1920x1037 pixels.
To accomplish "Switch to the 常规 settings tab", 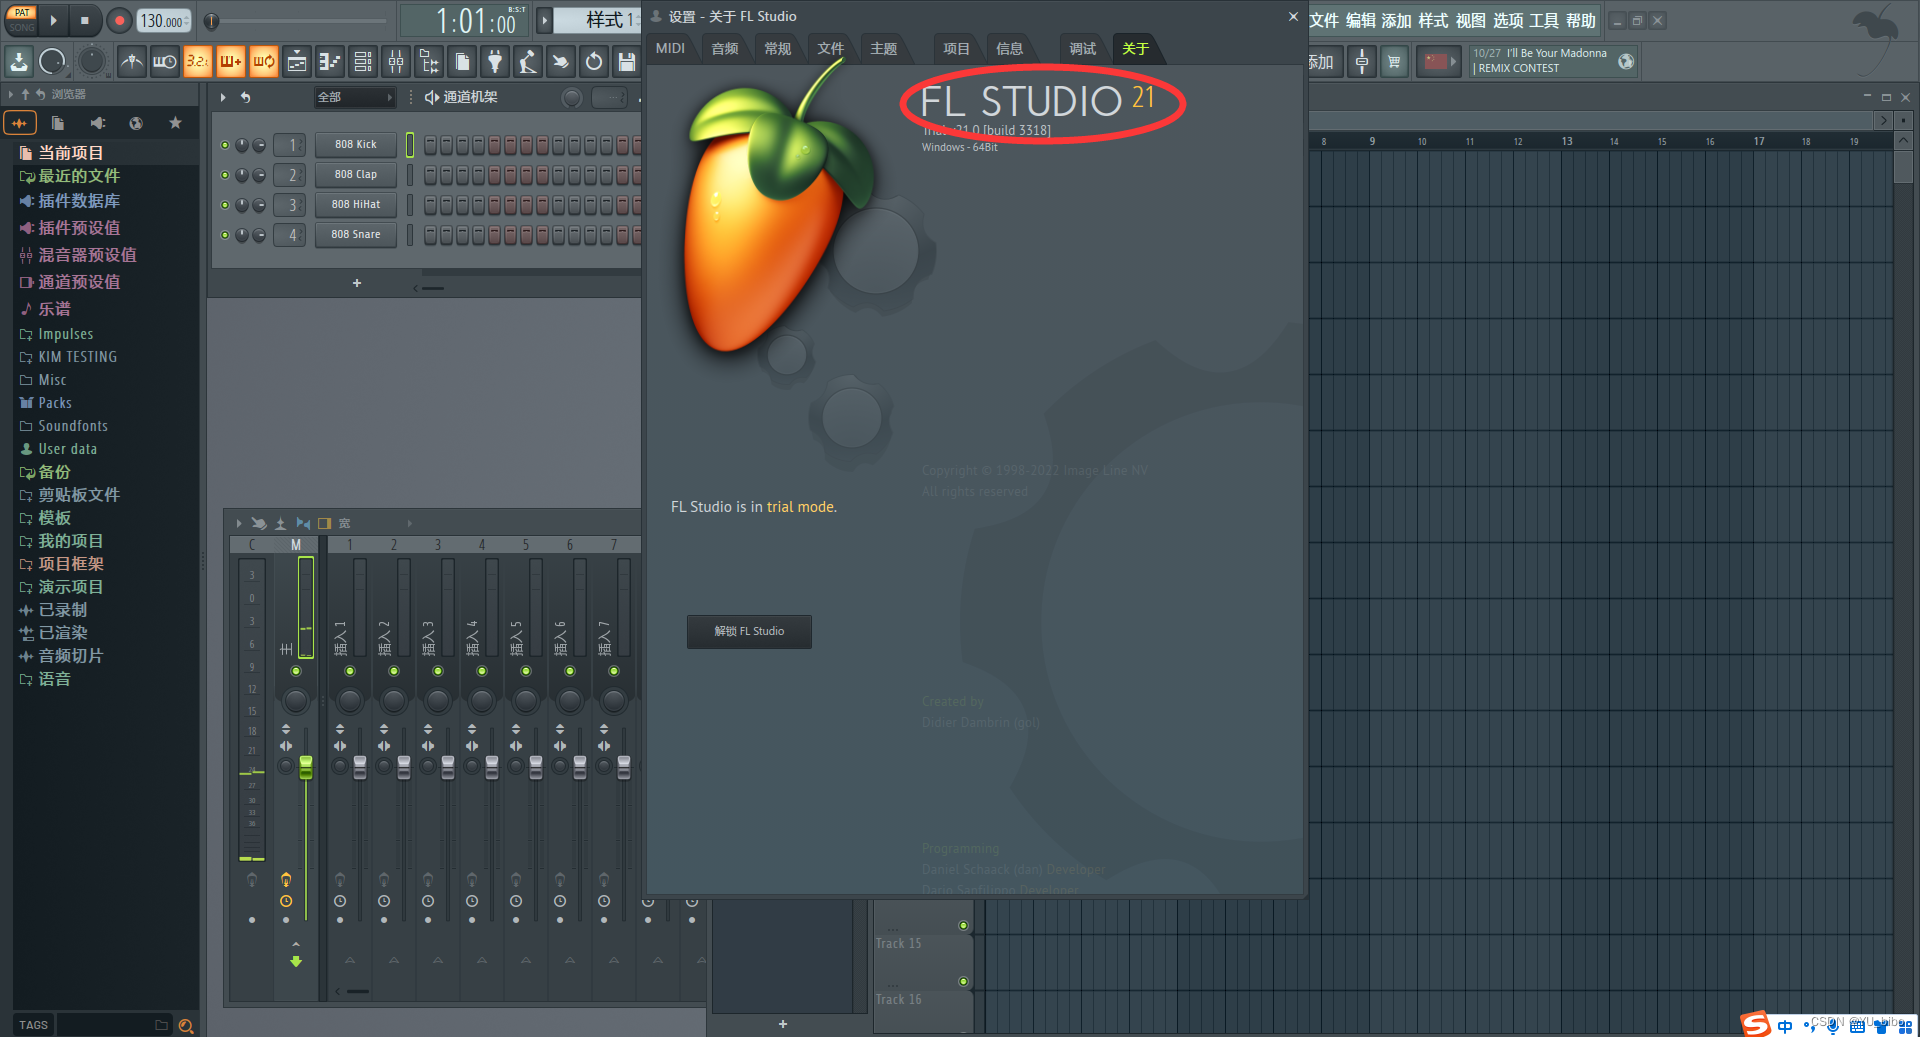I will click(x=777, y=48).
